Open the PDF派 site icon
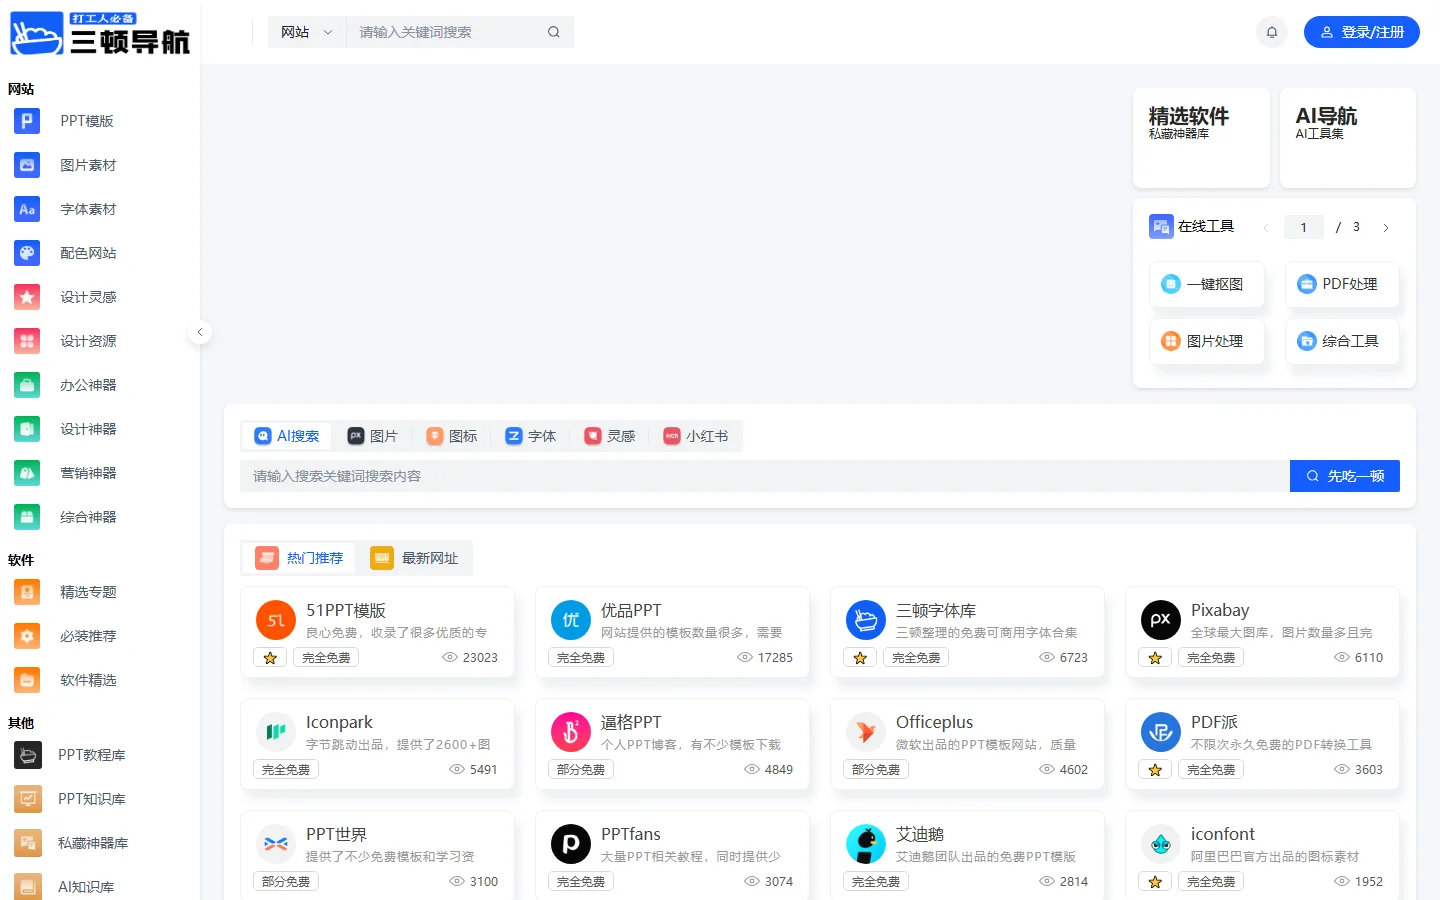This screenshot has height=900, width=1440. click(x=1161, y=732)
